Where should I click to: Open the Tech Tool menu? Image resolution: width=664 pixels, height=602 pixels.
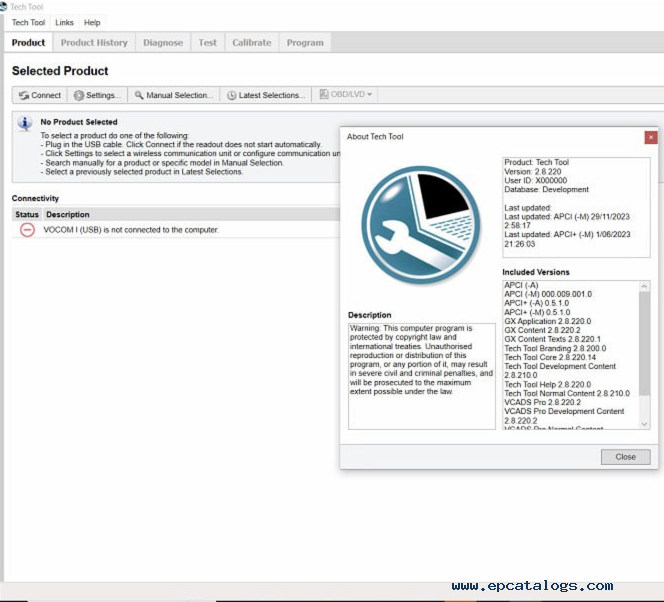[x=28, y=22]
